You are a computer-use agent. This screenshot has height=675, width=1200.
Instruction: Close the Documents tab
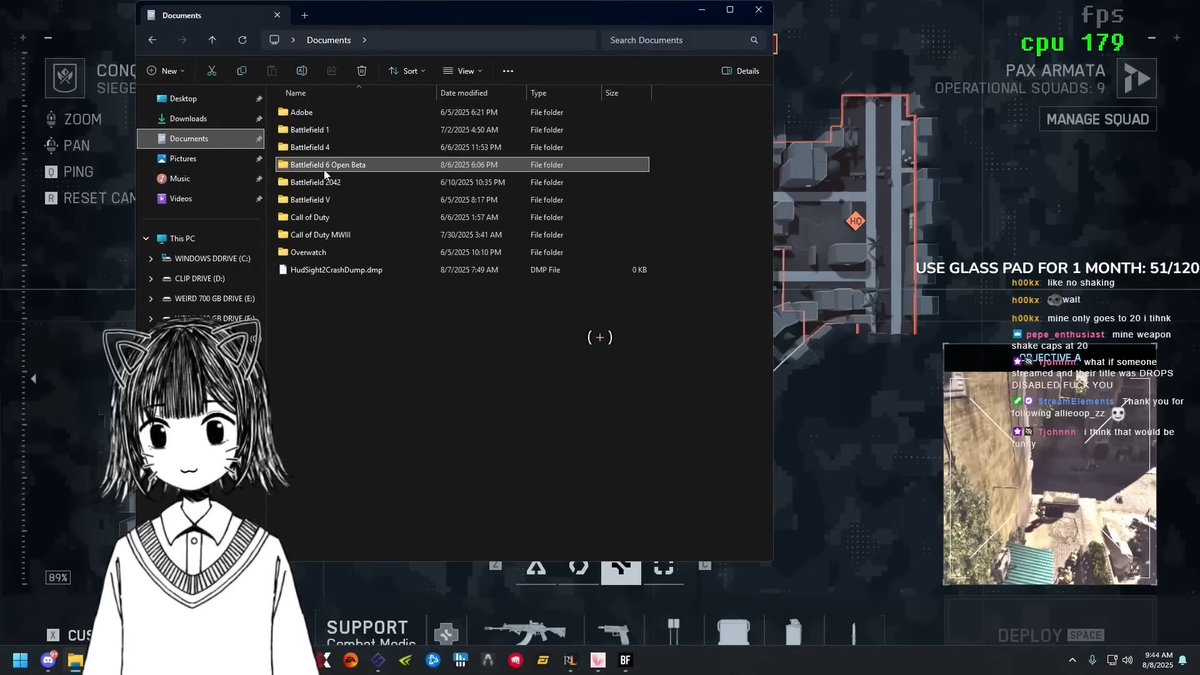(277, 15)
